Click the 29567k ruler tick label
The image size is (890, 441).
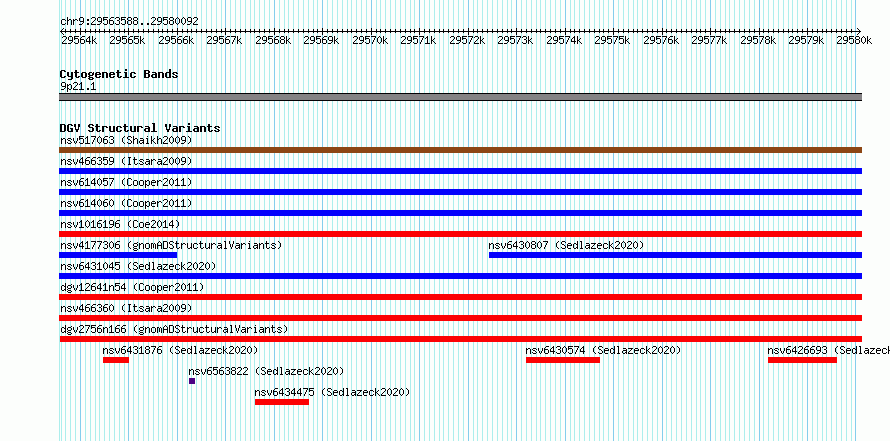[x=224, y=40]
